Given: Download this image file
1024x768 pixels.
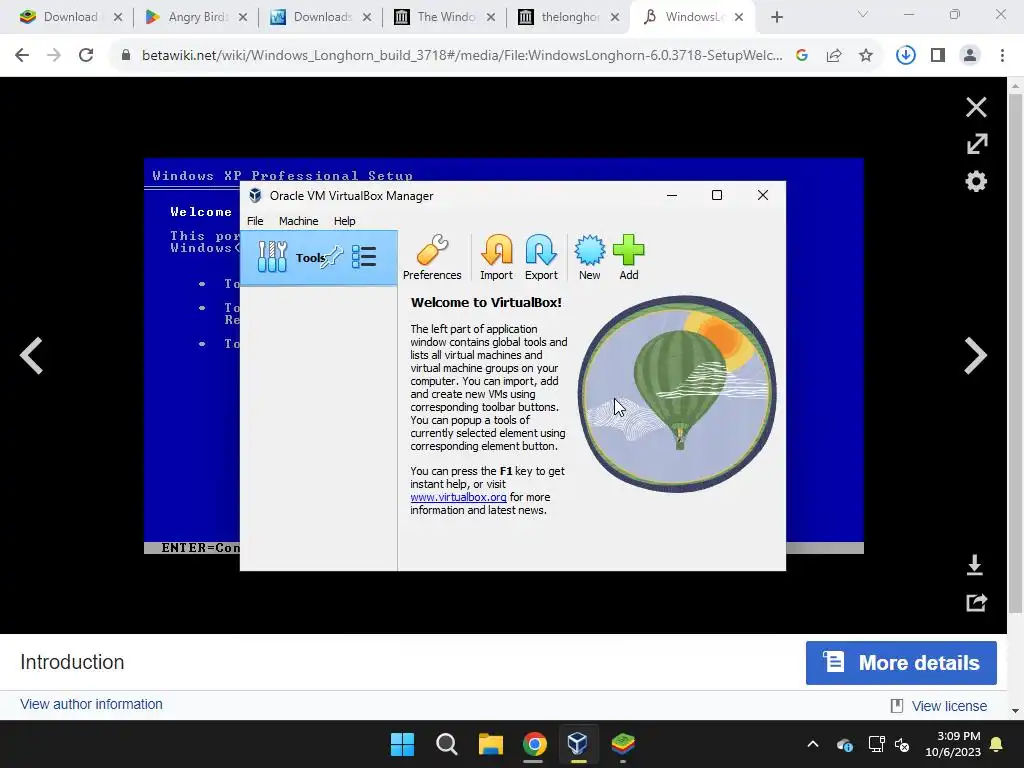Looking at the screenshot, I should pos(974,565).
